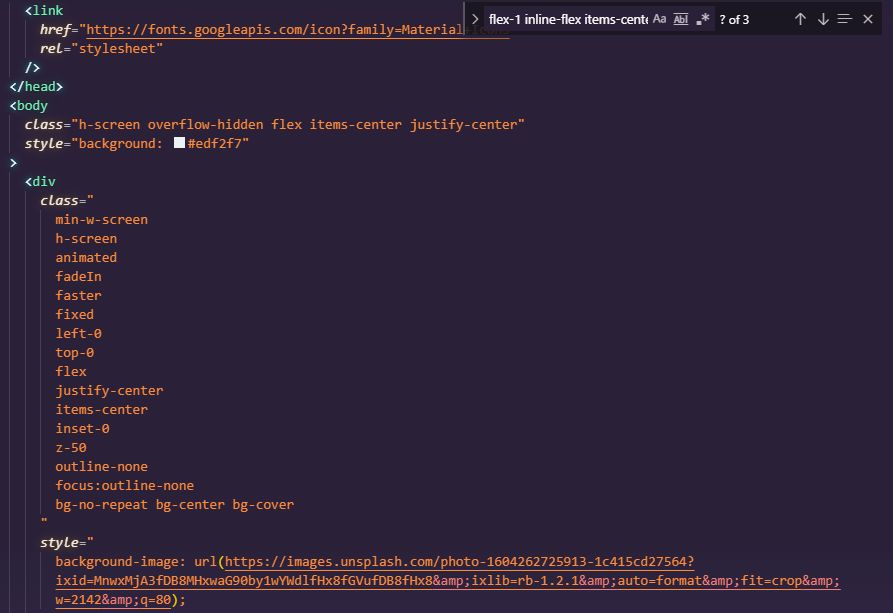Click the 'fixed' class line
This screenshot has height=613, width=893.
click(75, 314)
